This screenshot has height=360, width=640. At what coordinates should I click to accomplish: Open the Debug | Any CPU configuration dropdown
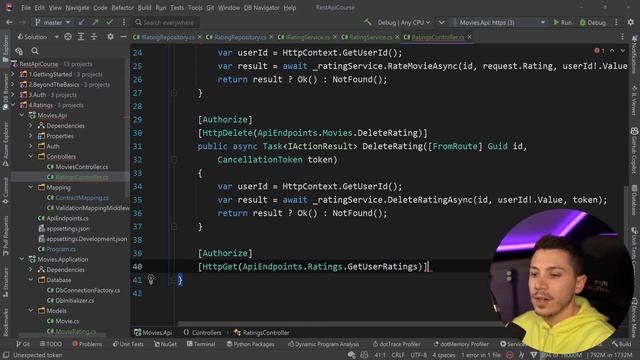[403, 22]
